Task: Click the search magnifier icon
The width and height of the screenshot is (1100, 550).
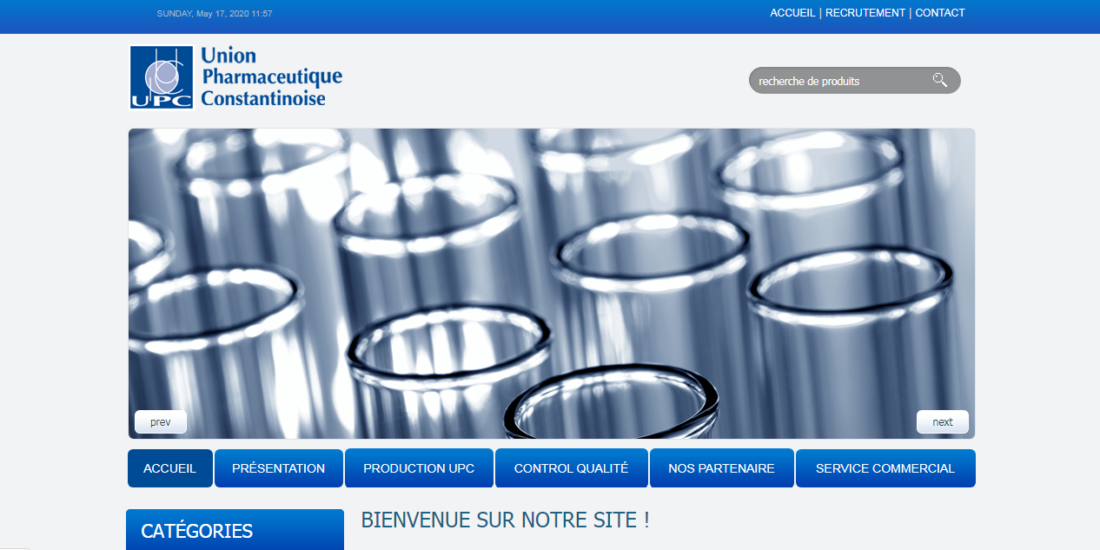Action: 939,80
